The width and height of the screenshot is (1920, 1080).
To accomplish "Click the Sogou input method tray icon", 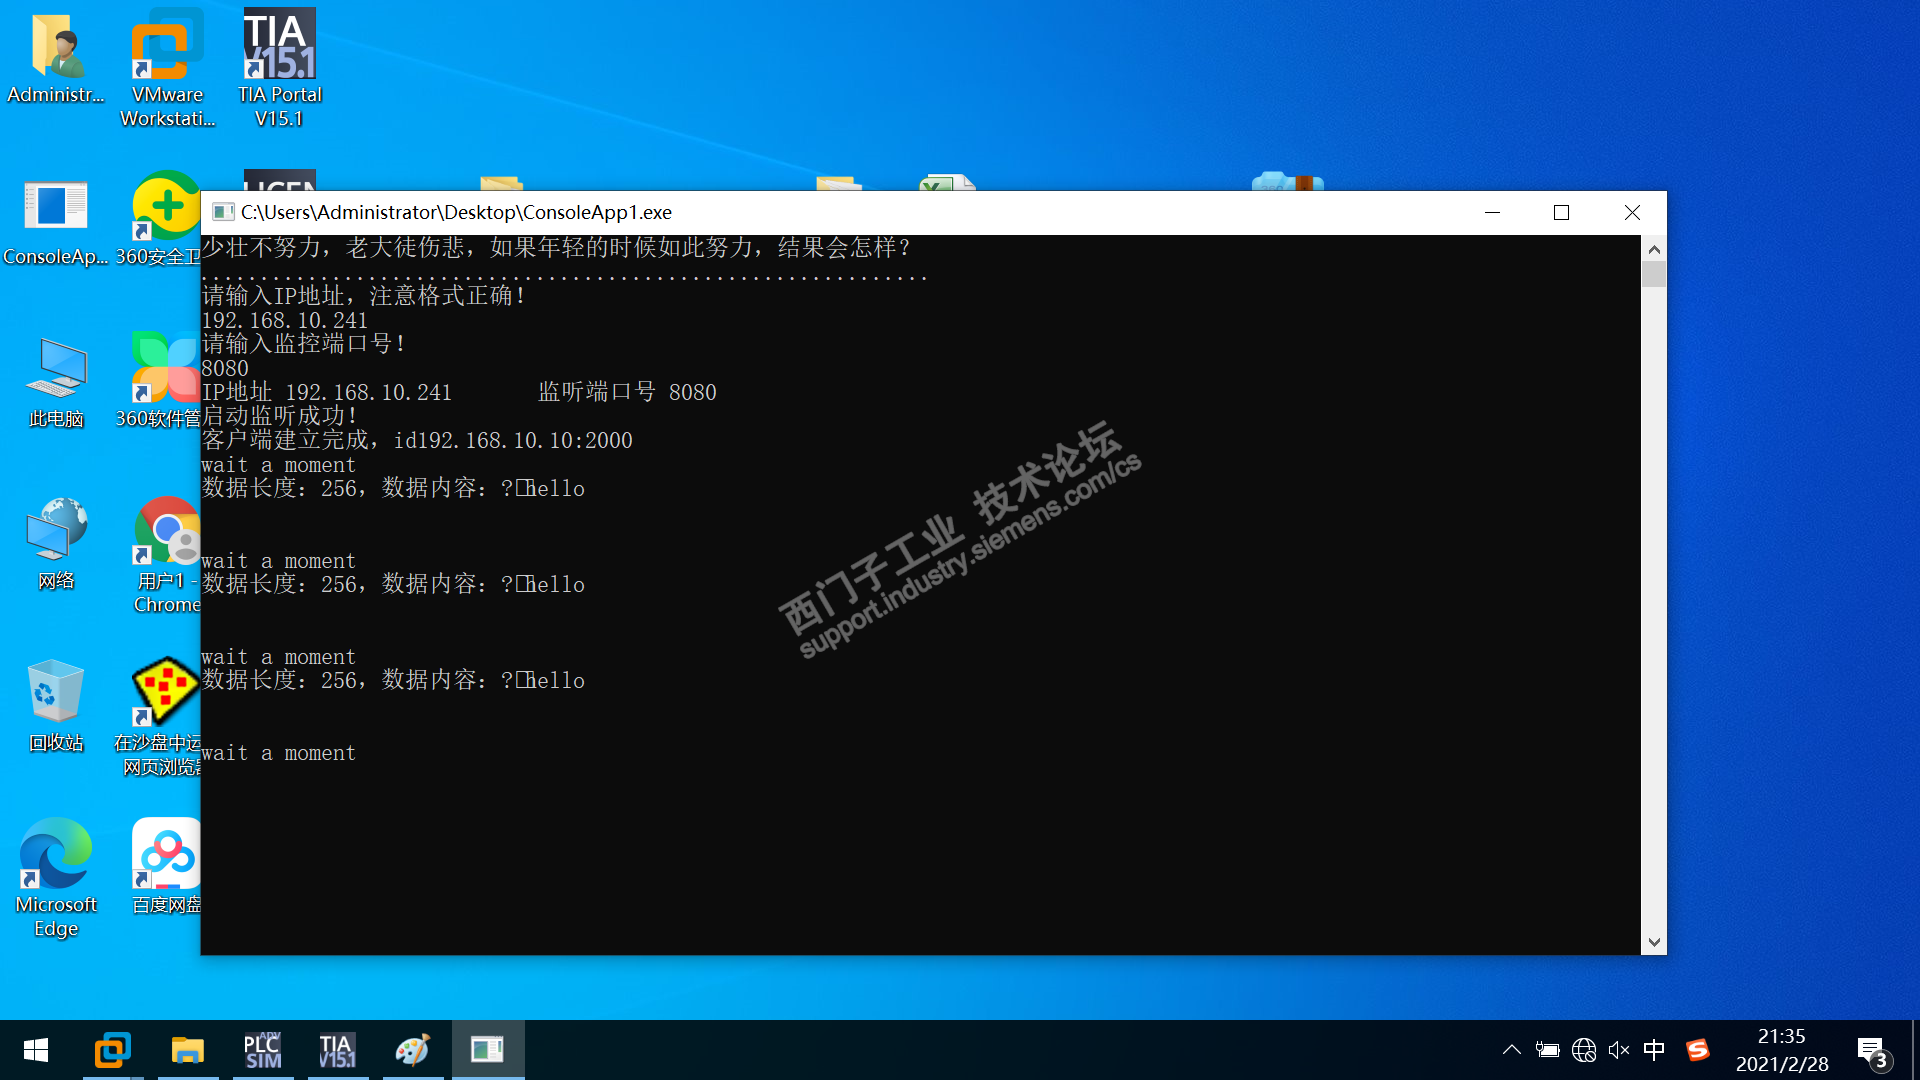I will coord(1697,1050).
